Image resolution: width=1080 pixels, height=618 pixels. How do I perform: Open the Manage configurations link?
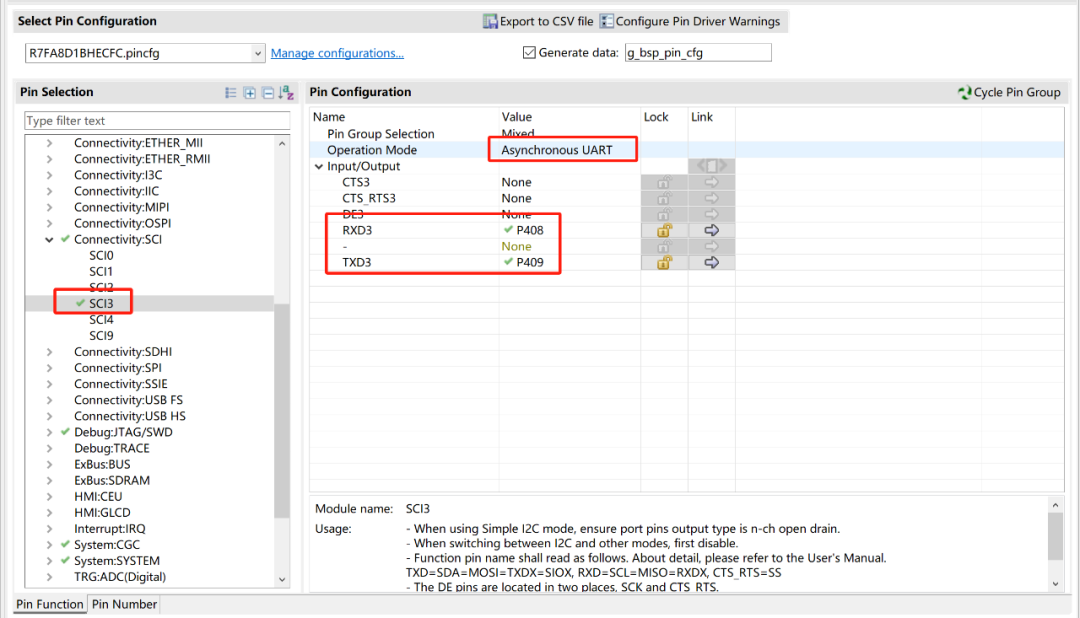point(337,53)
